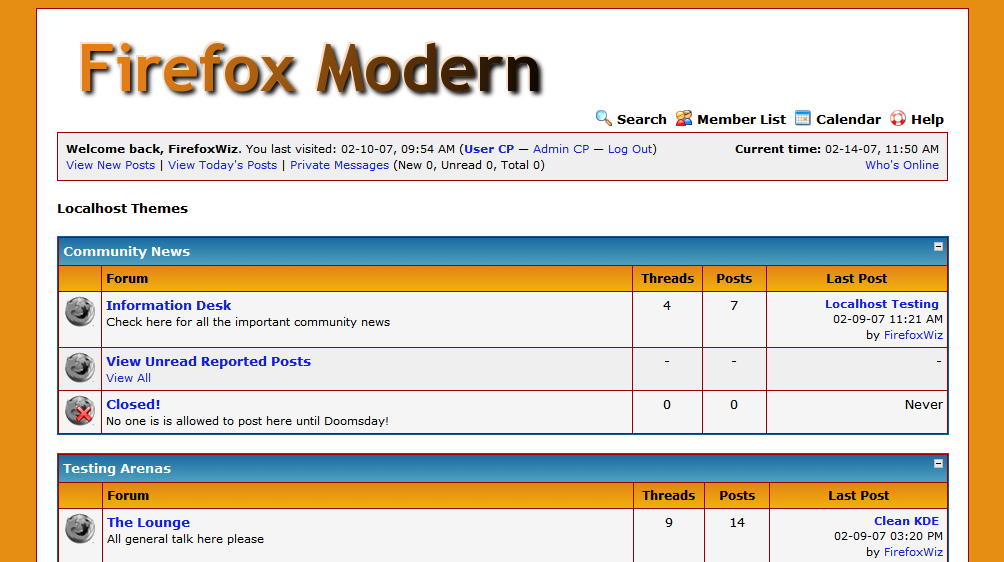The width and height of the screenshot is (1004, 562).
Task: Click the Member List people icon
Action: pyautogui.click(x=684, y=118)
